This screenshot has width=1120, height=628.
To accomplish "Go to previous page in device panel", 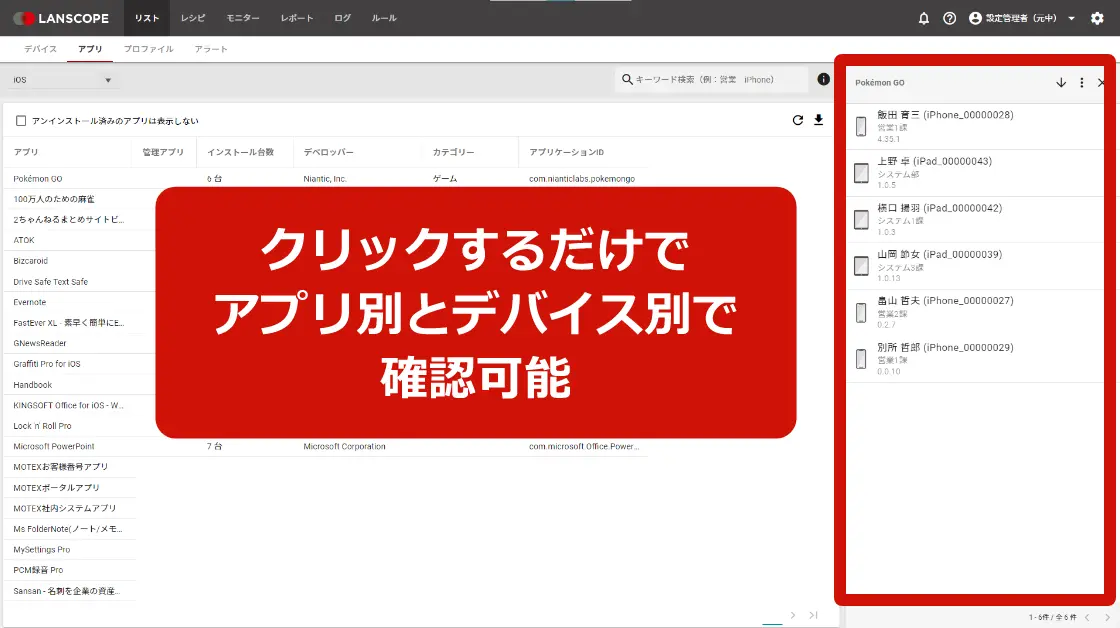I will tap(1087, 617).
